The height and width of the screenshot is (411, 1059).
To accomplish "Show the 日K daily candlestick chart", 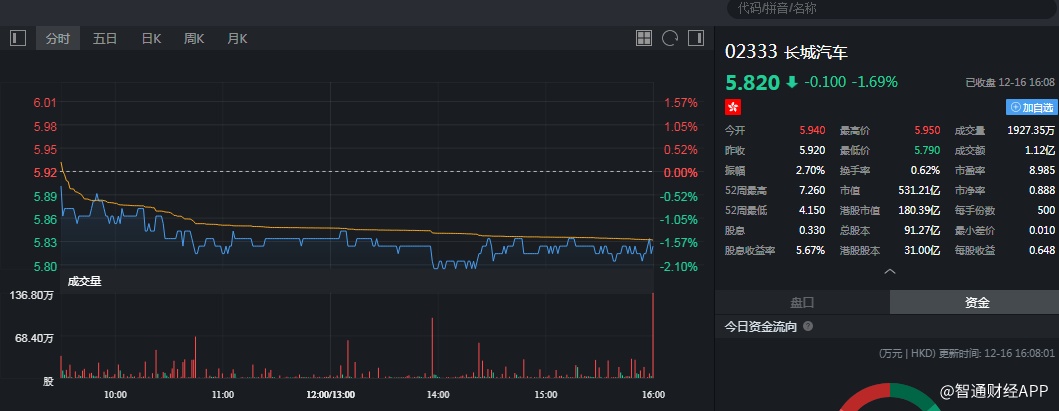I will click(151, 38).
